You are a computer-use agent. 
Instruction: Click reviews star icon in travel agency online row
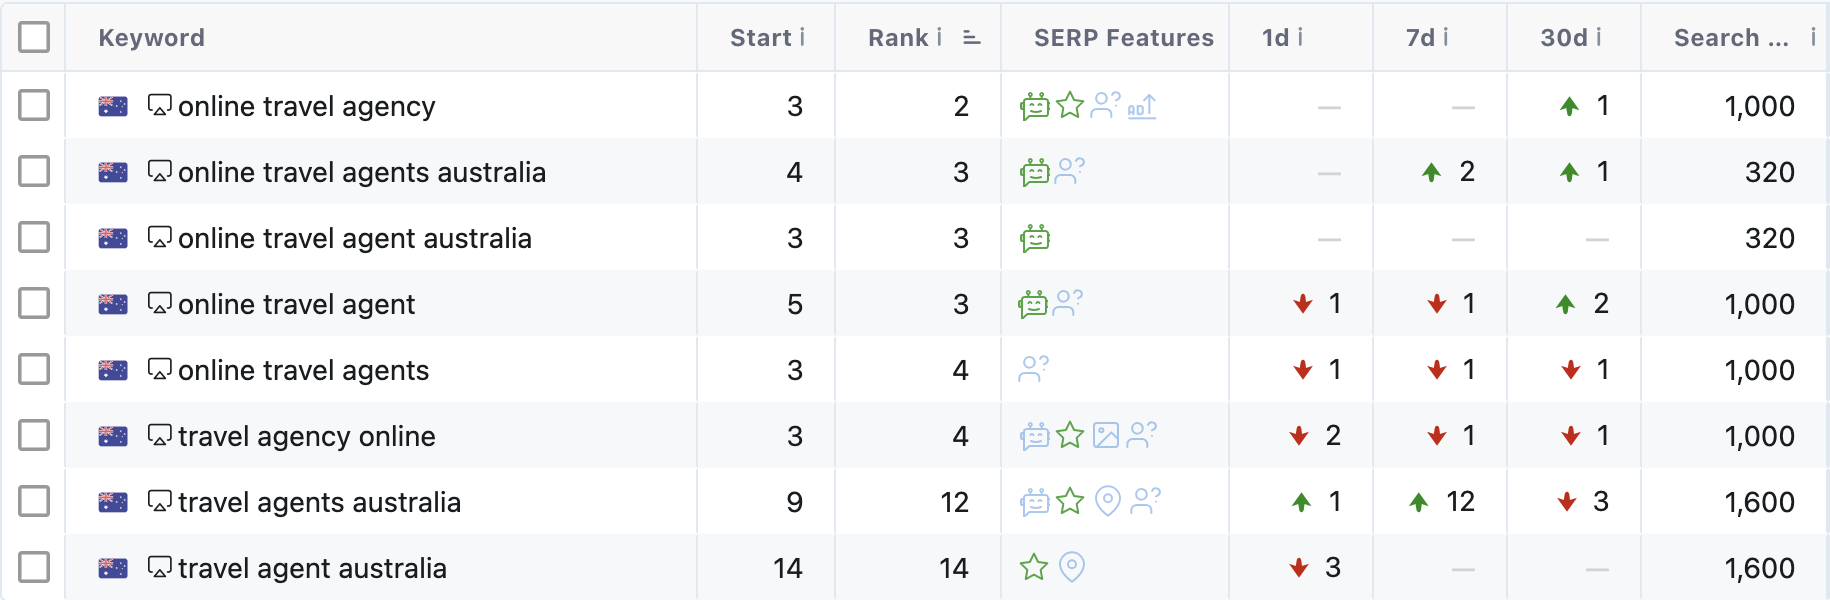click(1070, 436)
